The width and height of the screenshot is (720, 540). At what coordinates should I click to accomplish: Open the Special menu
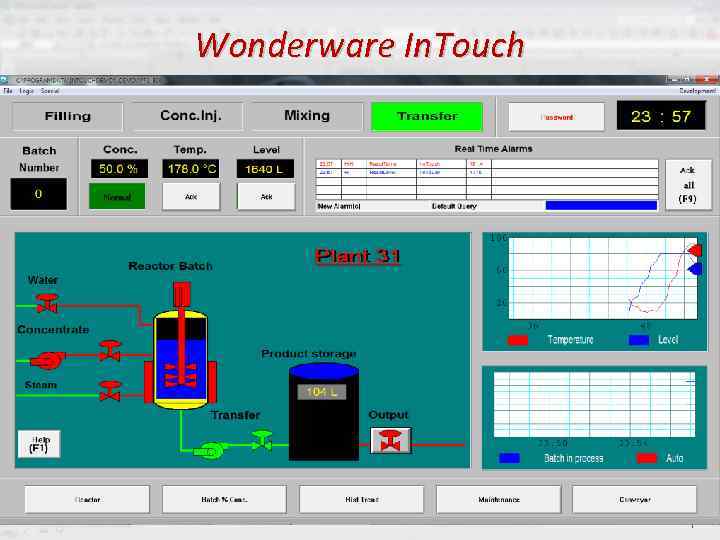click(50, 91)
